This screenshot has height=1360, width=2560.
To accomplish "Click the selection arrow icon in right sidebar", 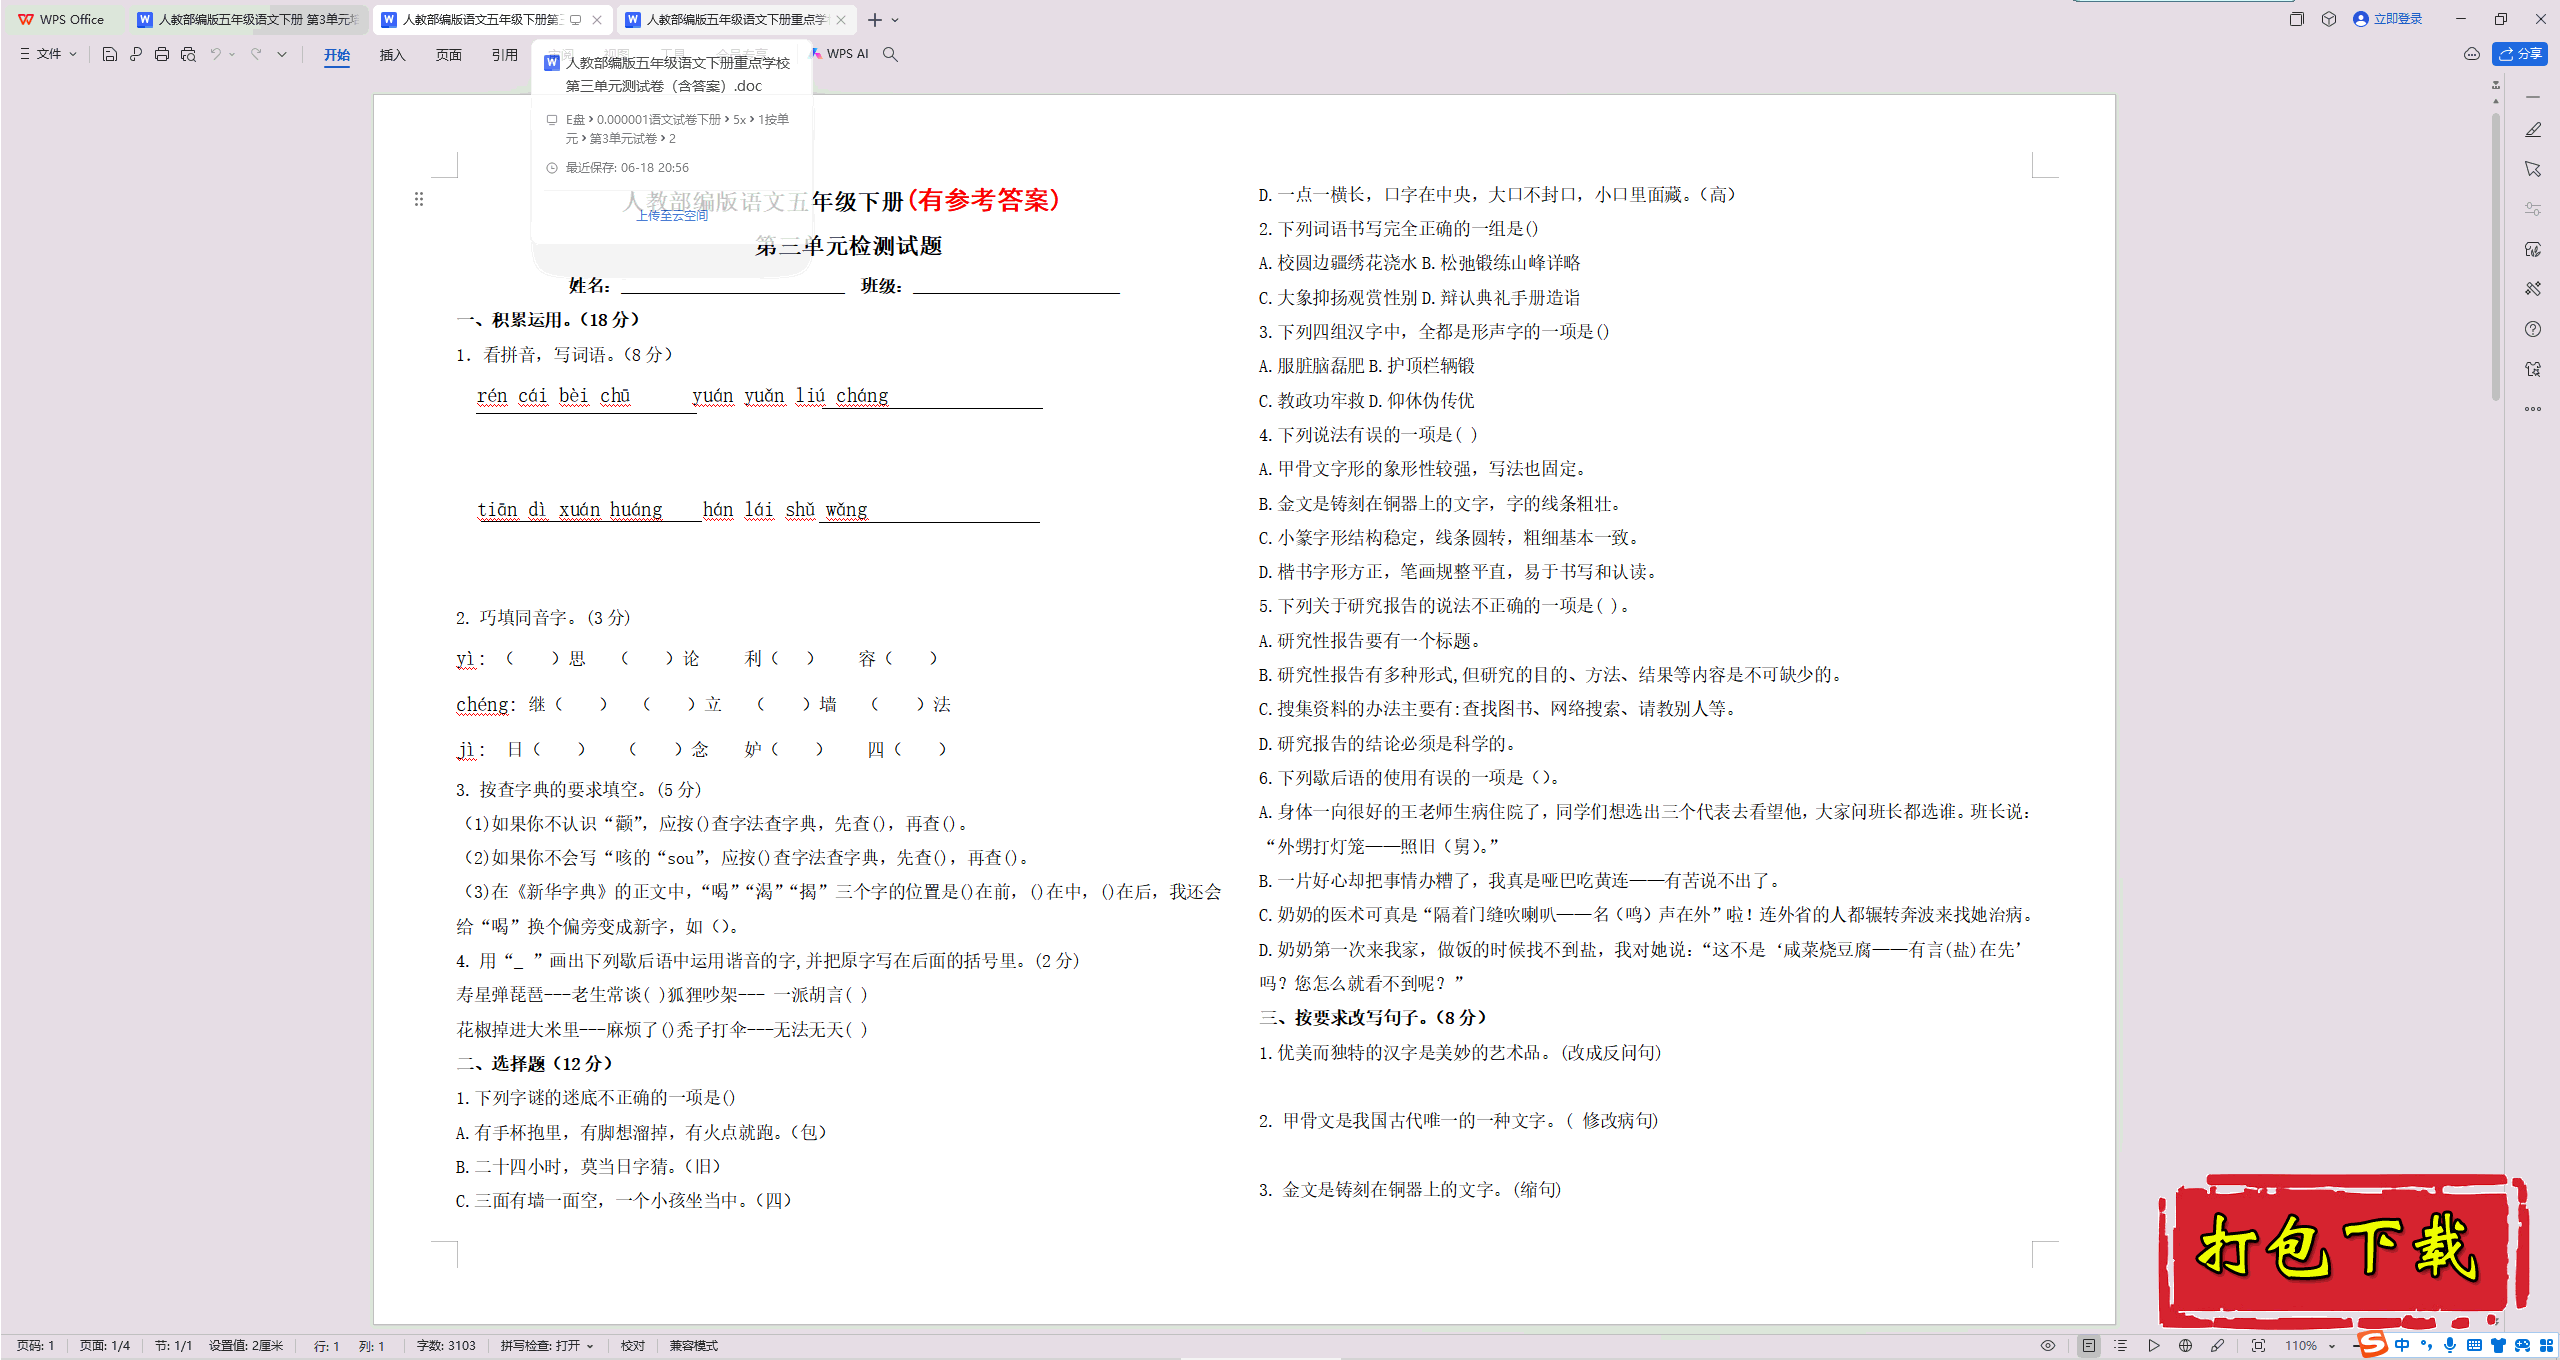I will pyautogui.click(x=2533, y=169).
